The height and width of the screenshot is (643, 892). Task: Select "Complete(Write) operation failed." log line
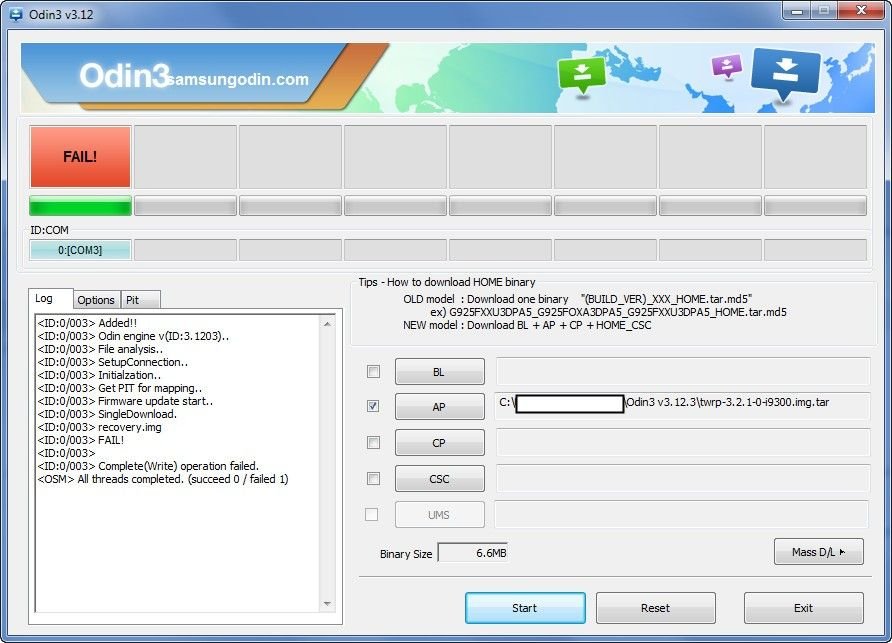[148, 466]
